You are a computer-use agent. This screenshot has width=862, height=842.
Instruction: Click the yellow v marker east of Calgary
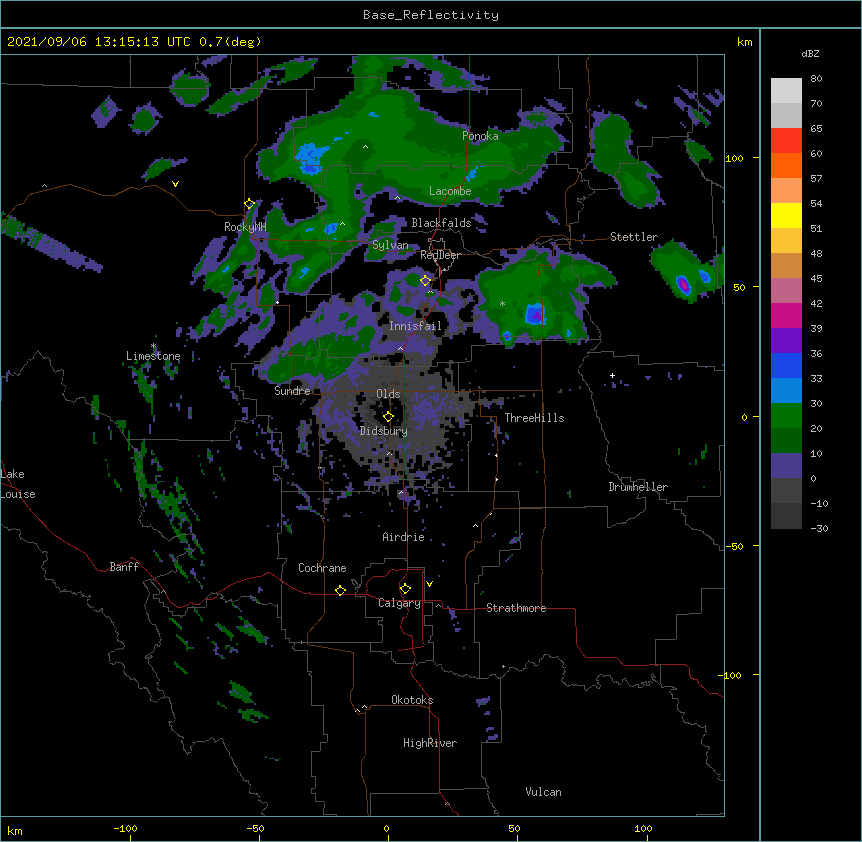429,584
